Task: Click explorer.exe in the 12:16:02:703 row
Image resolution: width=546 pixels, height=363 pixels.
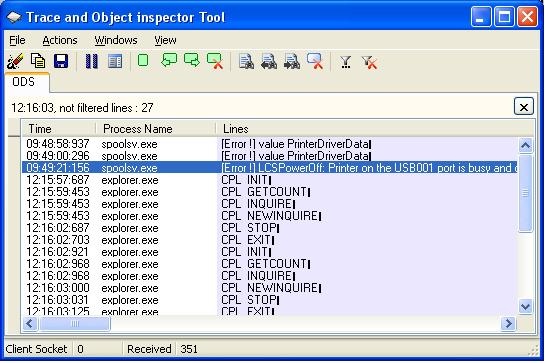Action: pos(130,240)
